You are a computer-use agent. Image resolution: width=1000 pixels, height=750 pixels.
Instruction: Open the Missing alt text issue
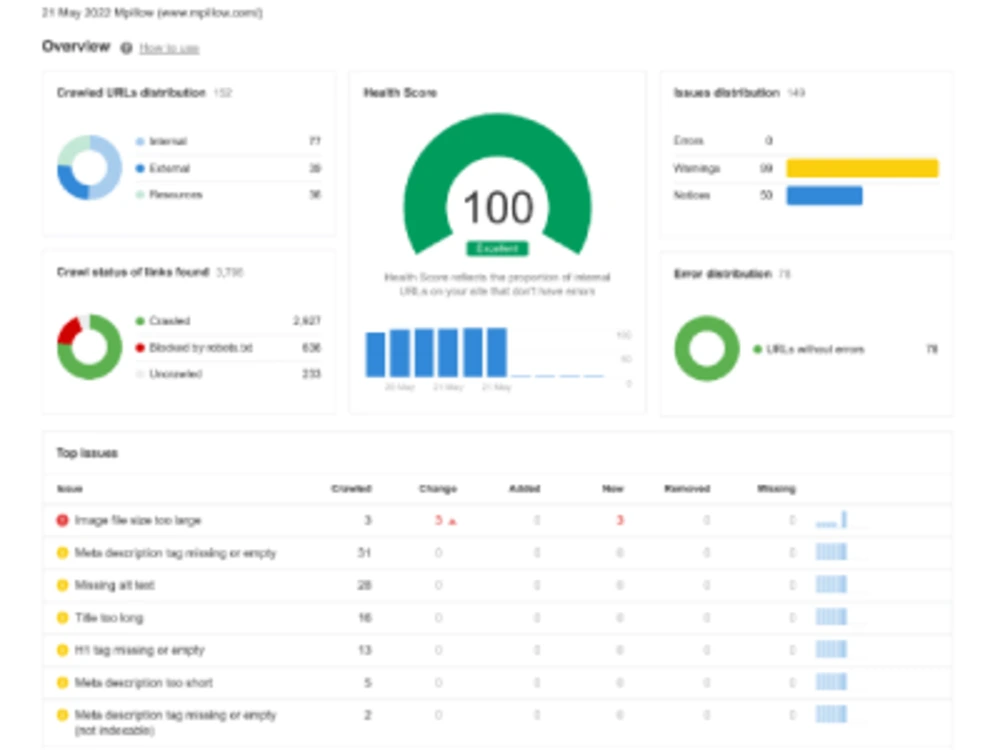115,585
